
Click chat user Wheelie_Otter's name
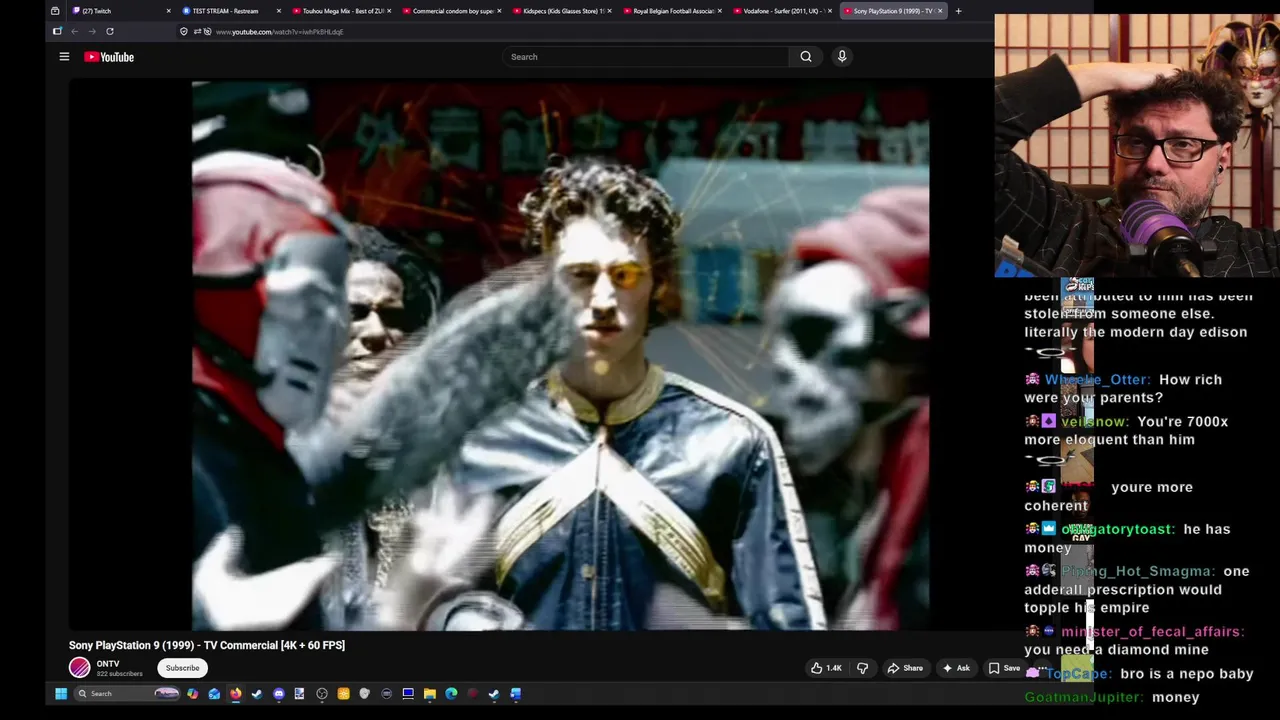point(1097,380)
